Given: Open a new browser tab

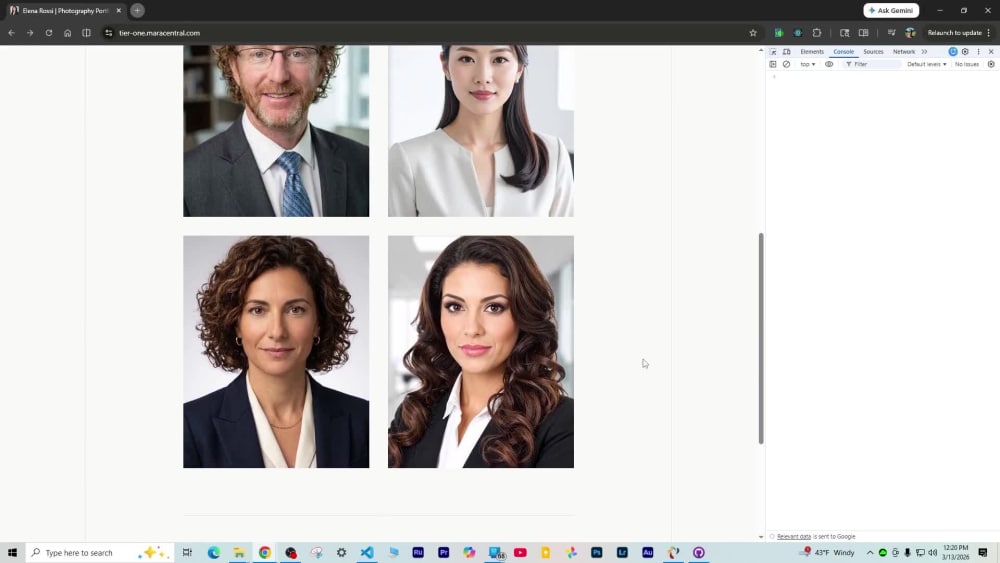Looking at the screenshot, I should (x=137, y=10).
